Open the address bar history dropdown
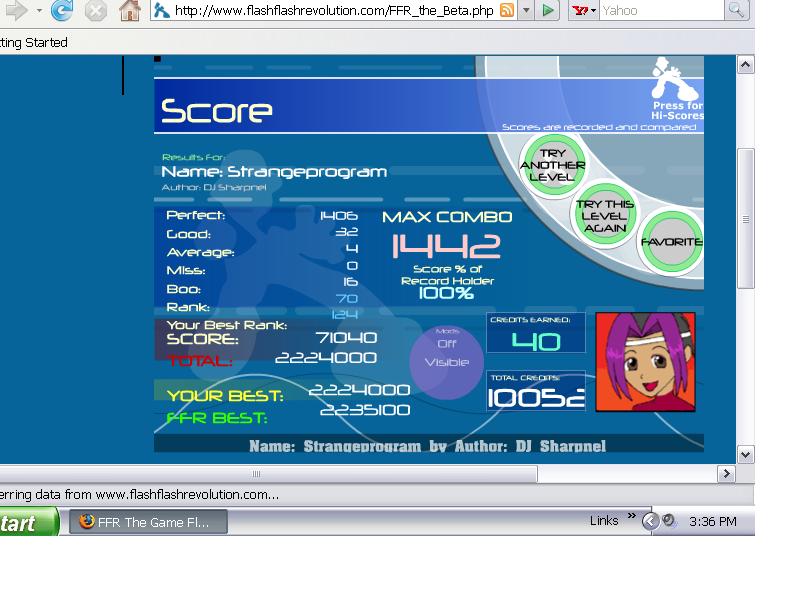800x600 pixels. click(x=526, y=10)
